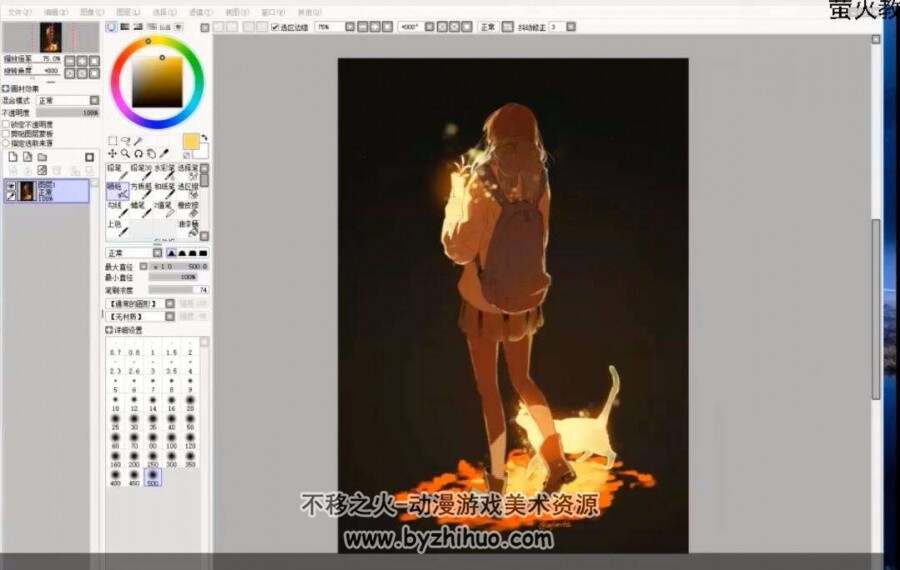Choose the 铅笔 pencil brush
This screenshot has width=900, height=570.
(x=117, y=172)
